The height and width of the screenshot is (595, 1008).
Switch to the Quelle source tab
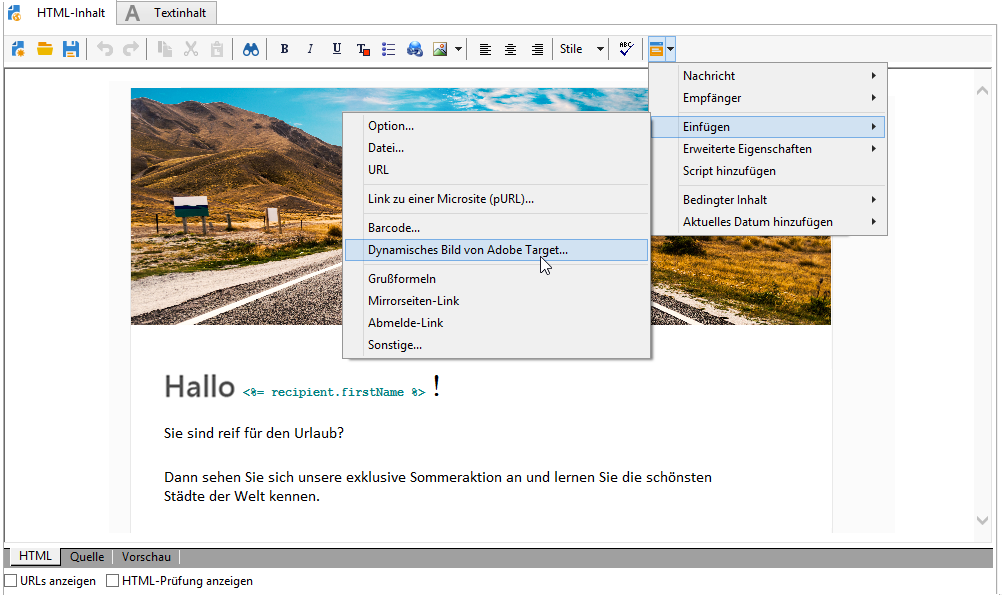point(87,557)
